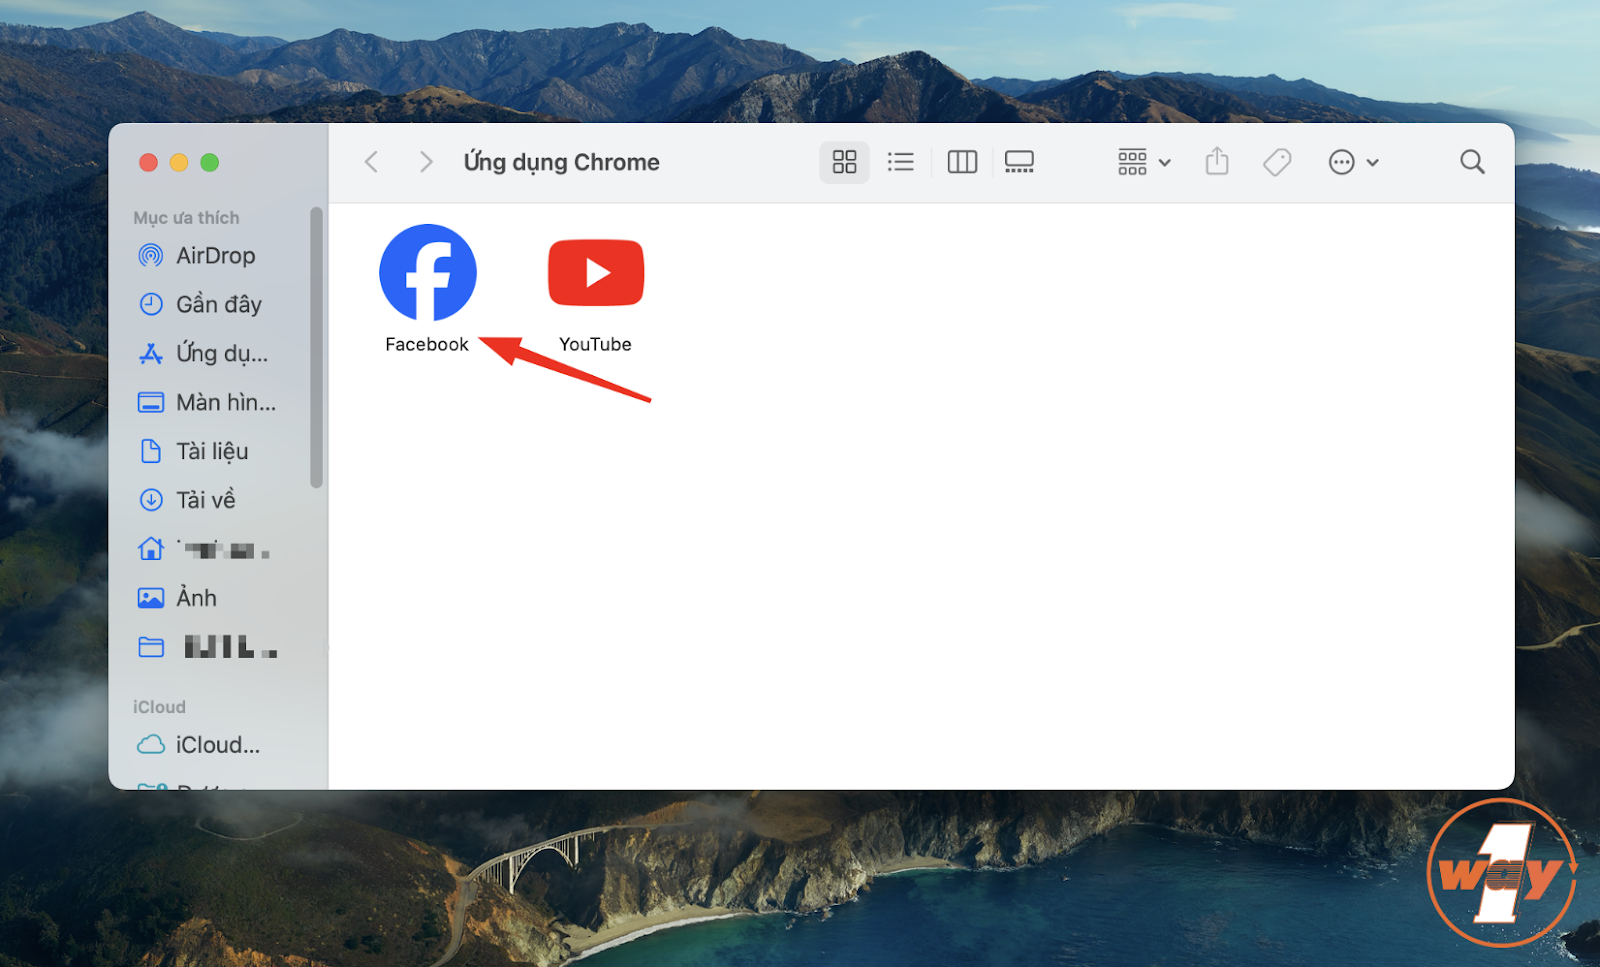Open the group-by dropdown
Screen dimensions: 1600x967
pyautogui.click(x=1144, y=162)
